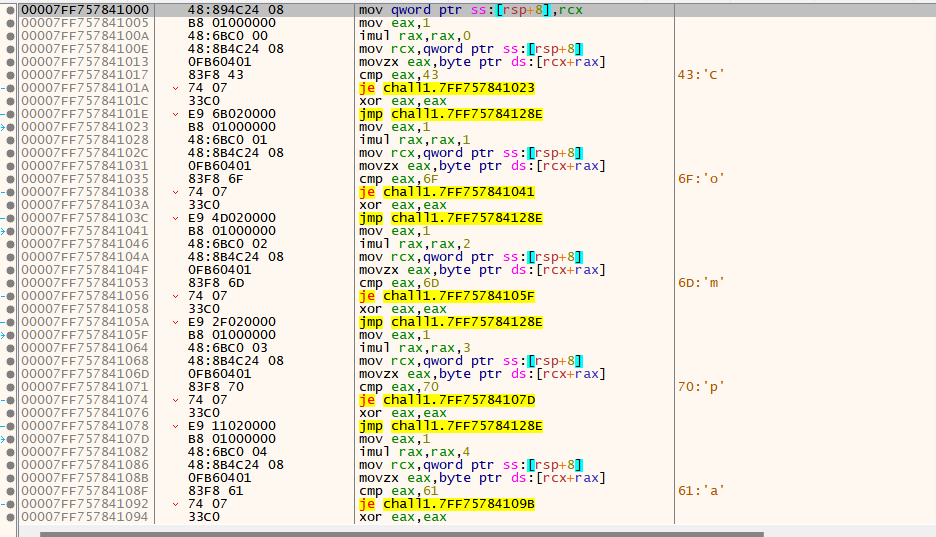Select instruction cmp eax,6D
The height and width of the screenshot is (537, 936).
pos(399,283)
